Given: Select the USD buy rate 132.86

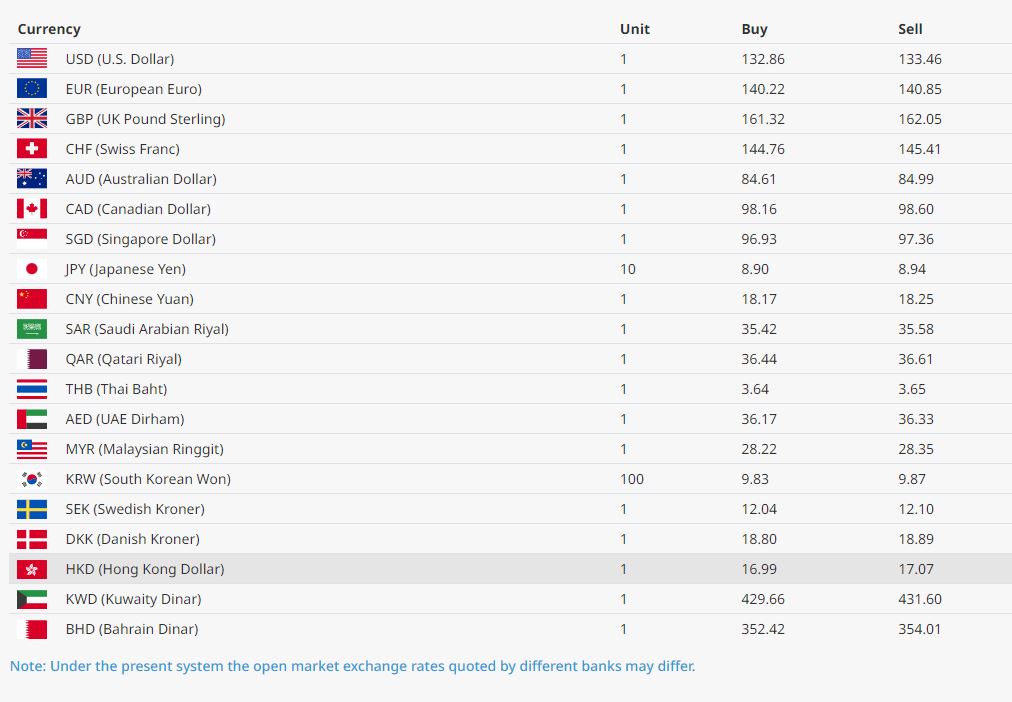Looking at the screenshot, I should point(763,59).
